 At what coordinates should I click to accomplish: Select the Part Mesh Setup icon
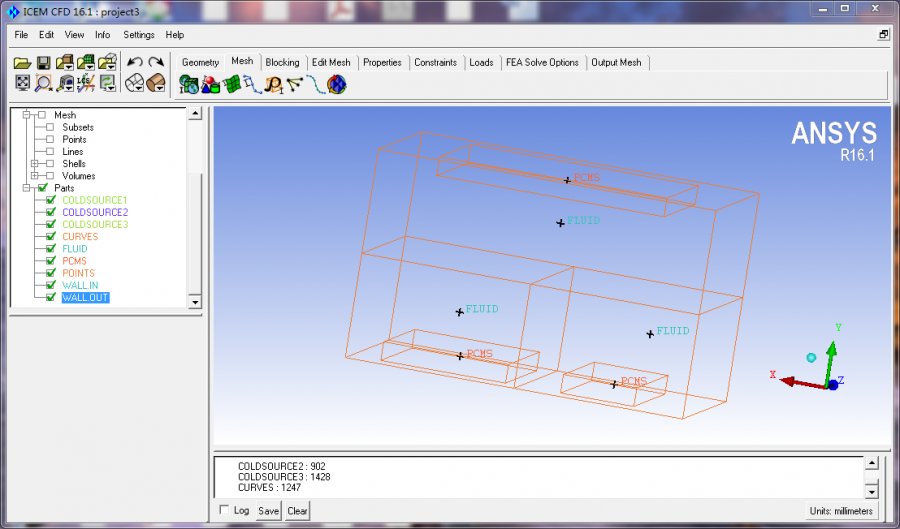[210, 85]
